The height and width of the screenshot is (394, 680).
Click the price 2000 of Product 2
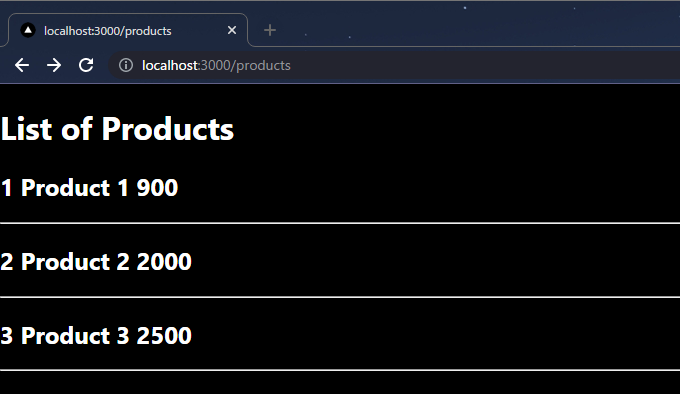(164, 262)
